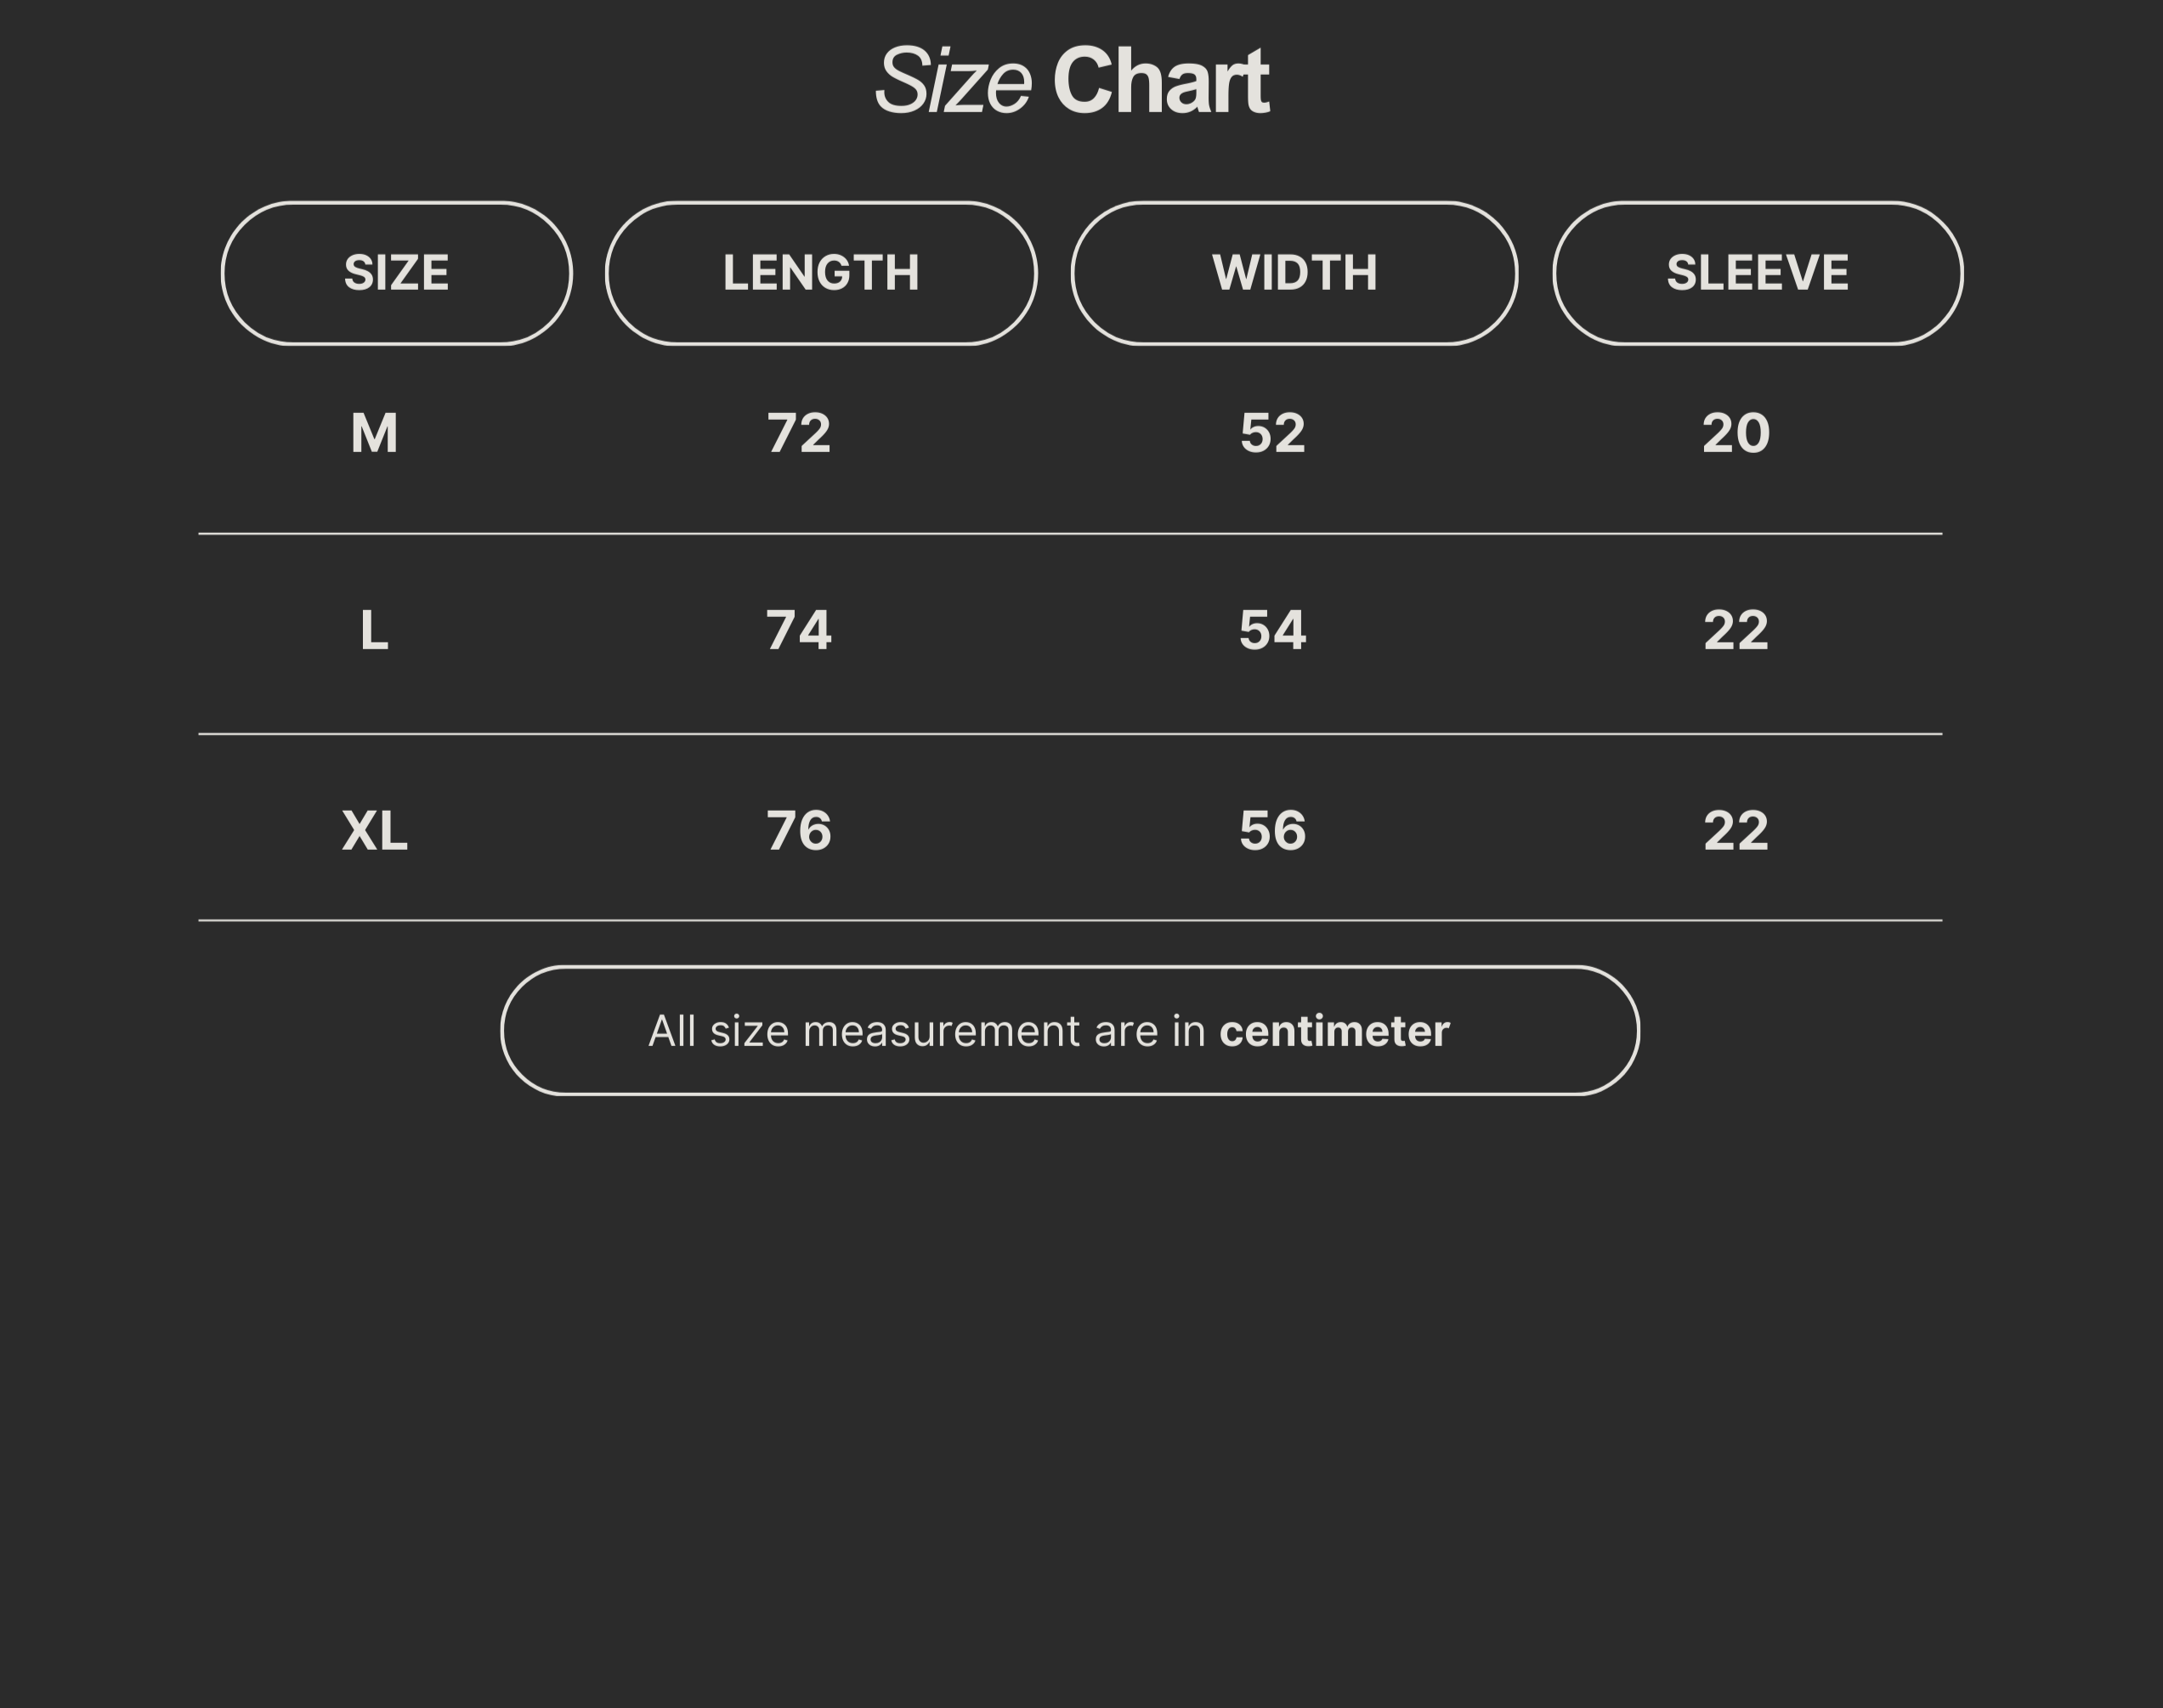This screenshot has width=2163, height=1708.
Task: Click the LENGTH column header pill
Action: (x=821, y=273)
